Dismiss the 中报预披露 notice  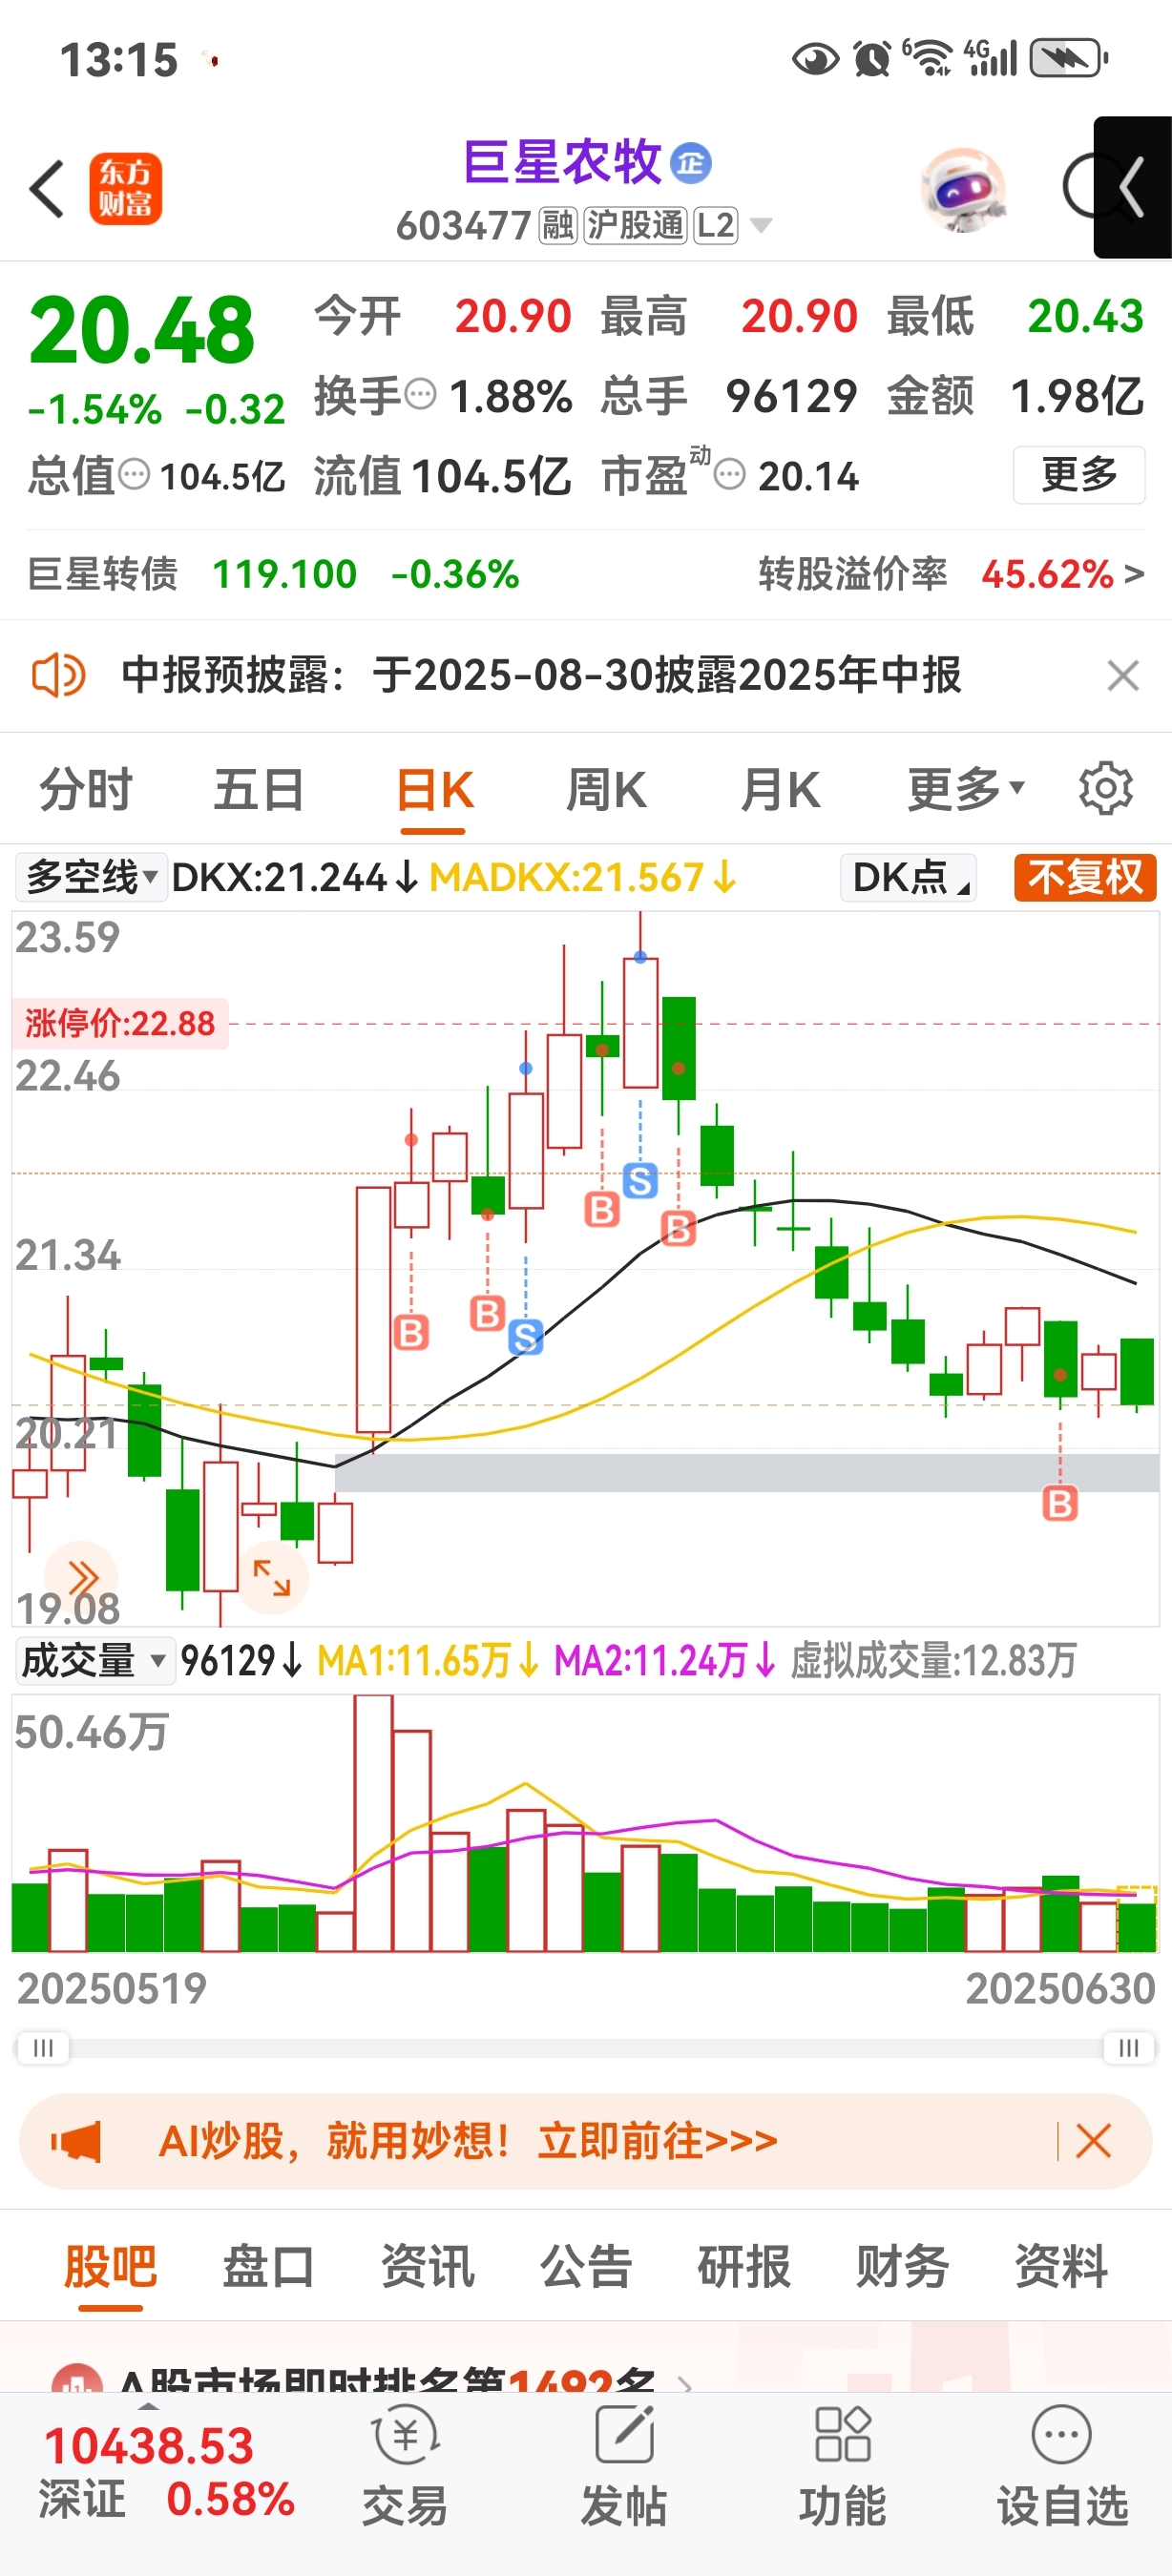[x=1123, y=676]
